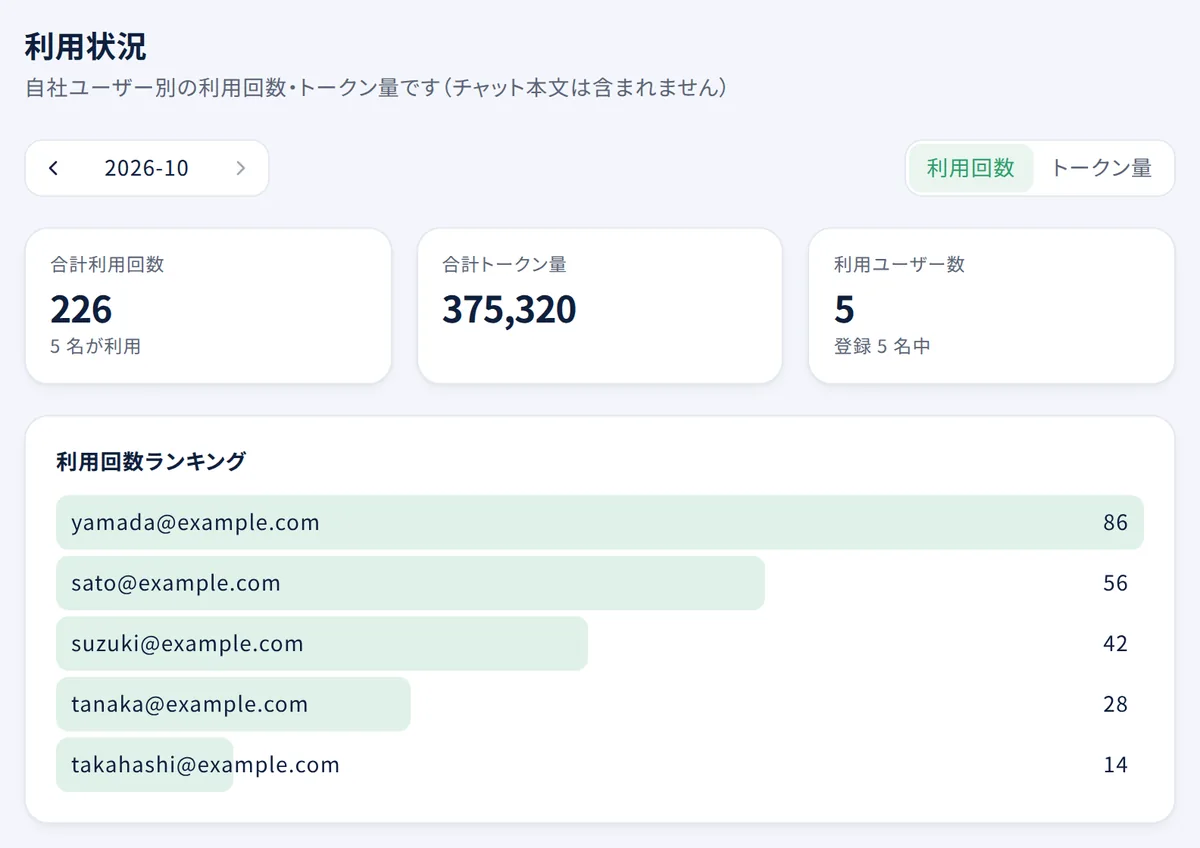1200x848 pixels.
Task: Click the count 42 for suzuki
Action: (1115, 644)
